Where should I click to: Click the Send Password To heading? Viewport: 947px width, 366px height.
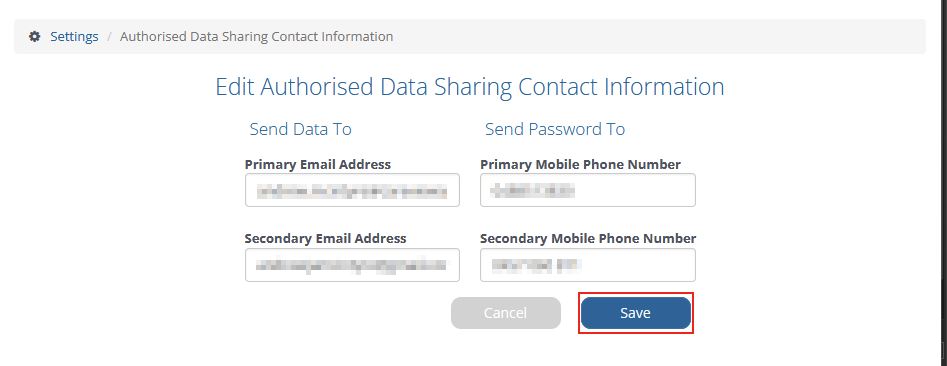coord(555,129)
